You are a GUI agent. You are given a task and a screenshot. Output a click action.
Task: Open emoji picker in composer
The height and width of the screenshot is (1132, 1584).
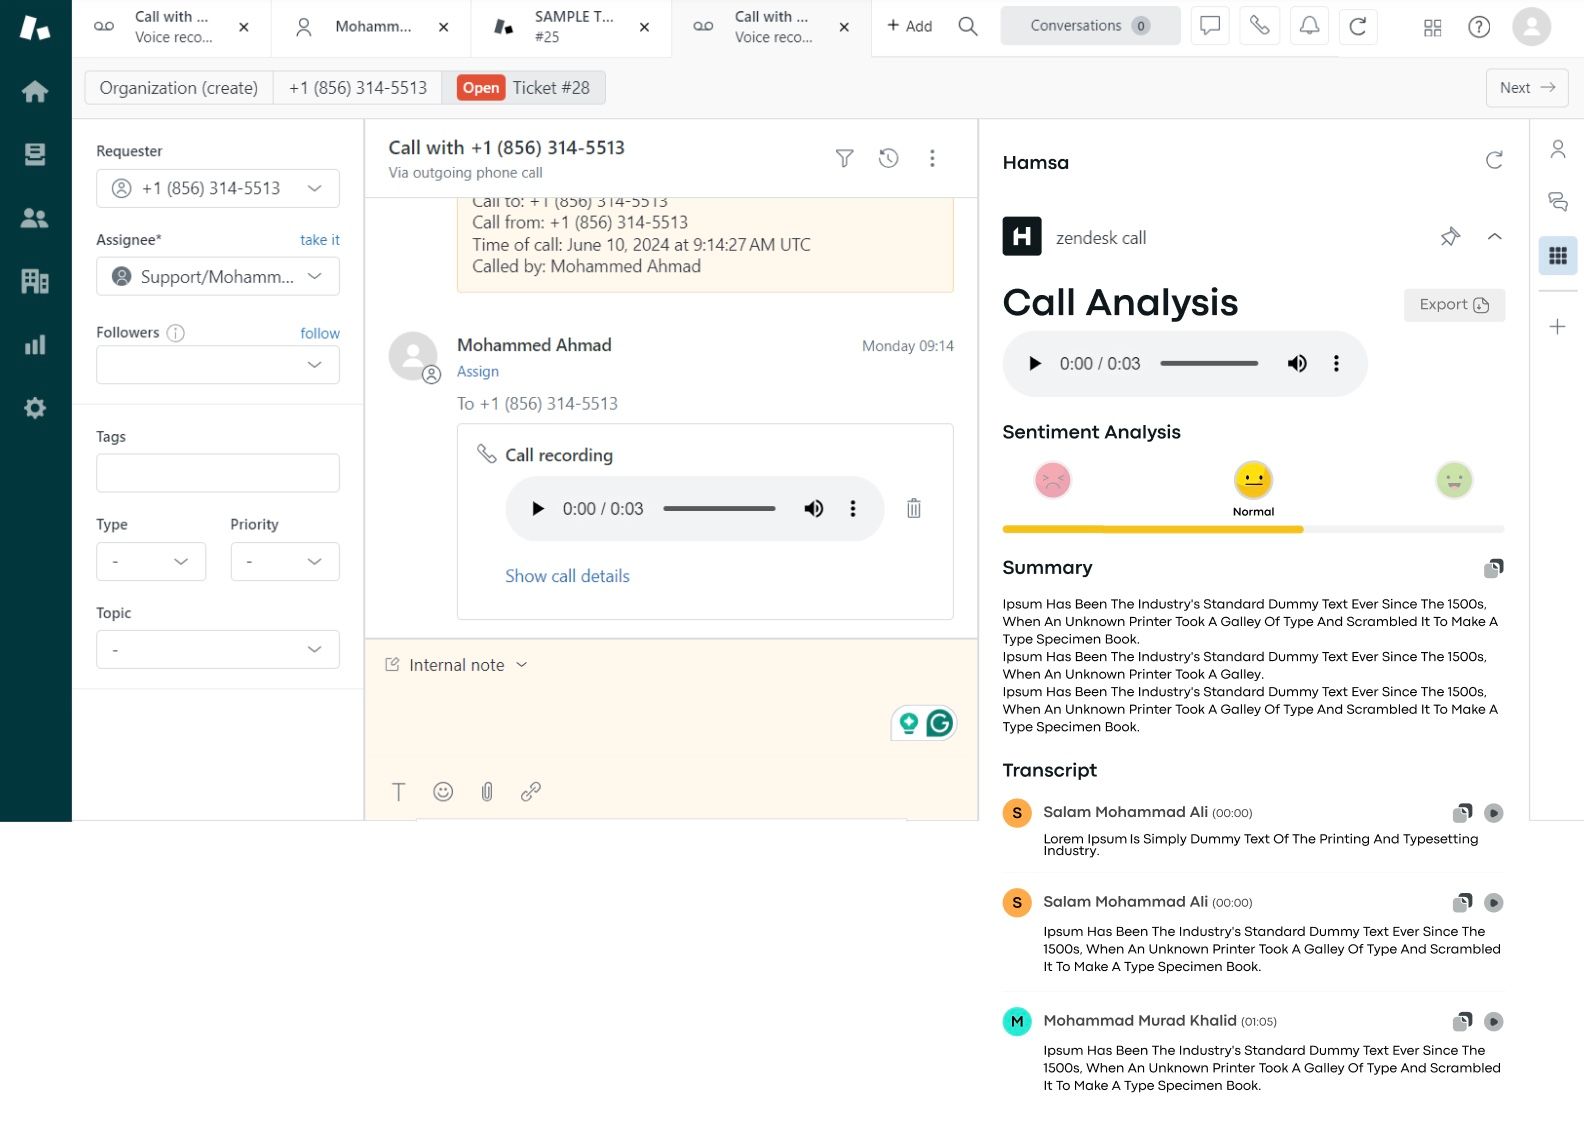(443, 792)
